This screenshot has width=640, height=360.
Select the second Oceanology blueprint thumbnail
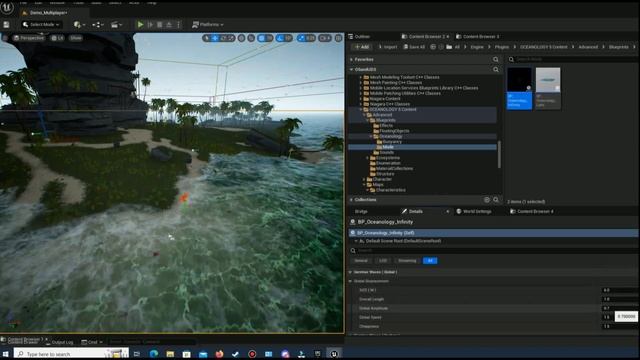tap(548, 89)
